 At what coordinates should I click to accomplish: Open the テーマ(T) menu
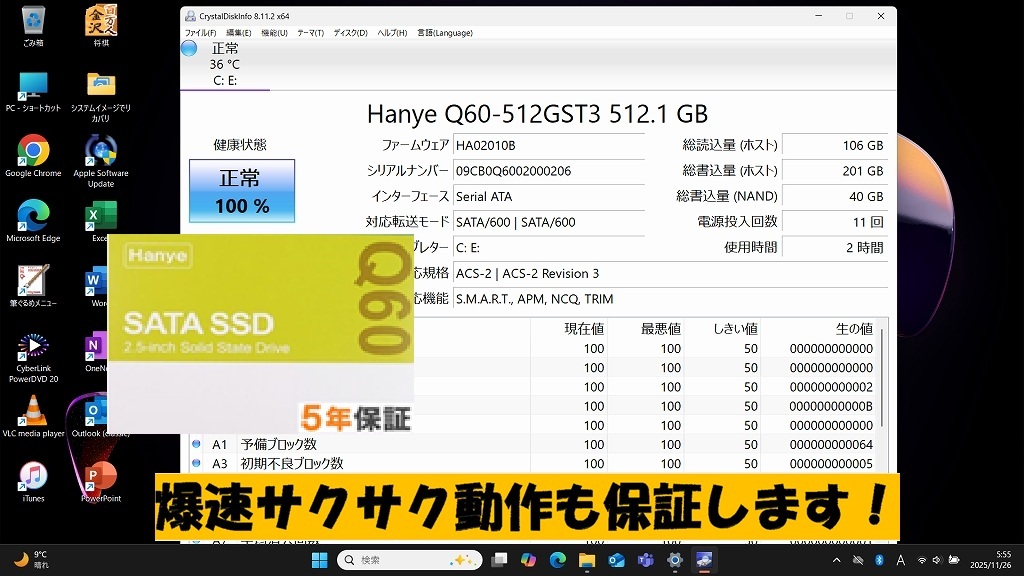tap(310, 33)
